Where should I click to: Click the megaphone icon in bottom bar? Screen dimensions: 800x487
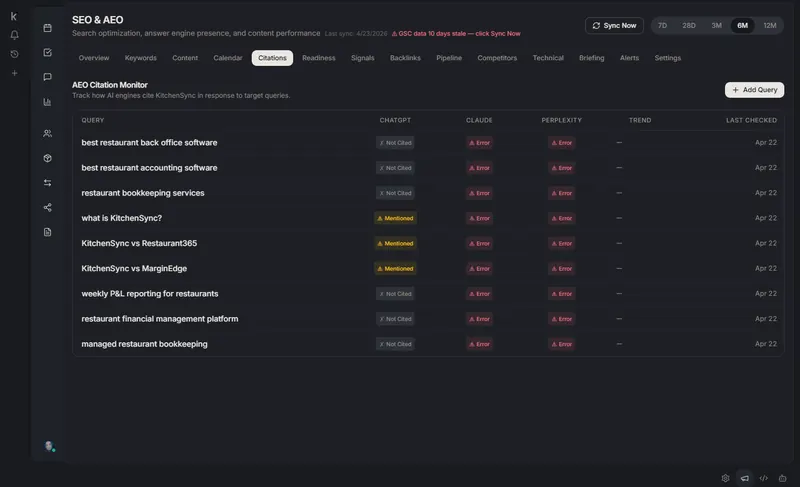click(744, 478)
